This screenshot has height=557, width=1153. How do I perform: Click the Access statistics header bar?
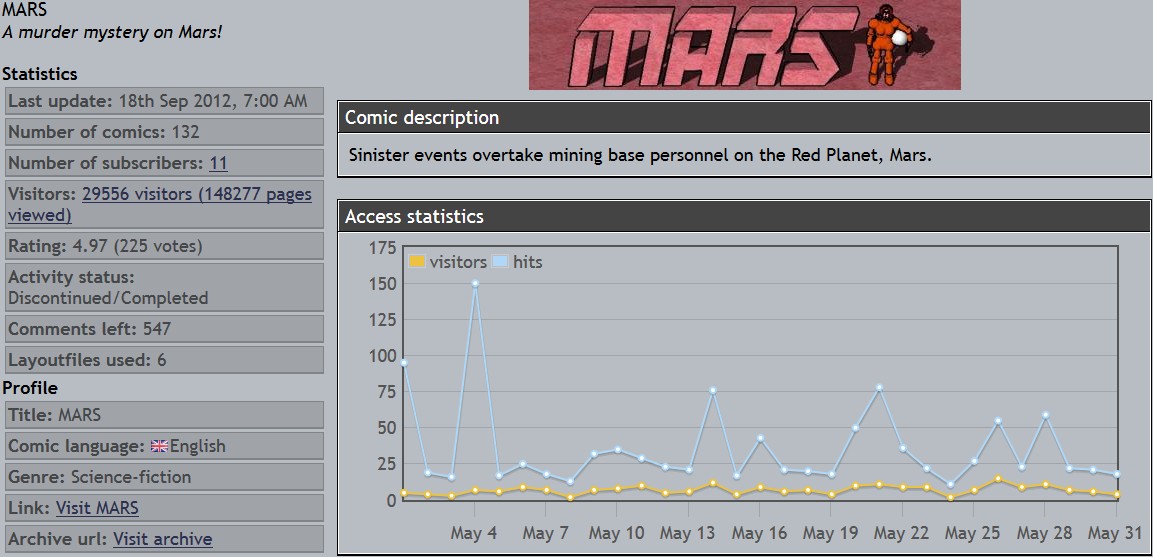[x=743, y=216]
